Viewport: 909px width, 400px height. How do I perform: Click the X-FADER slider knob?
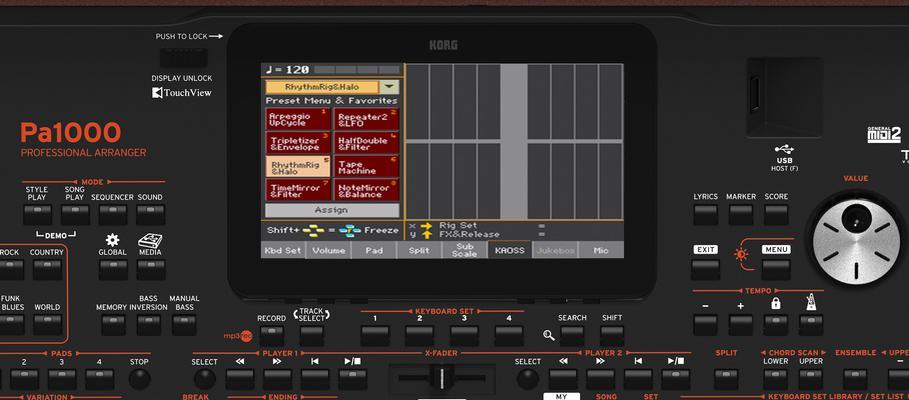[442, 377]
